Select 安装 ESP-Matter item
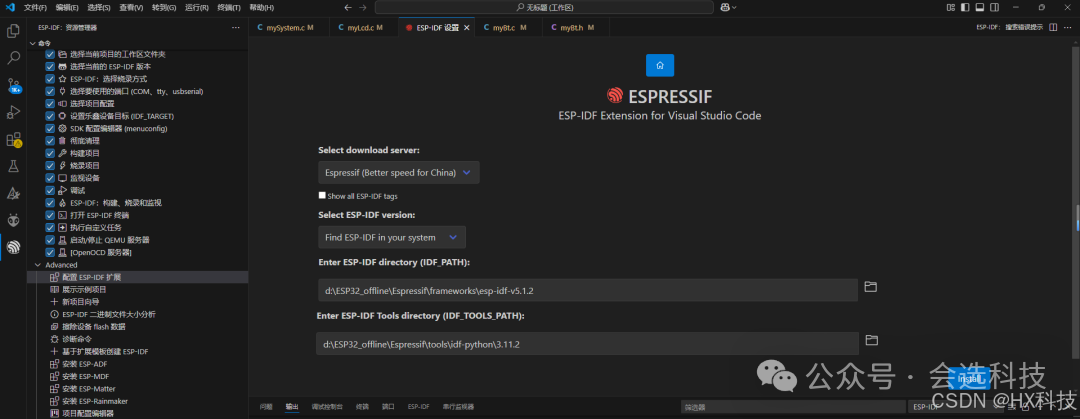Screen dimensions: 1080x419 pyautogui.click(x=88, y=389)
